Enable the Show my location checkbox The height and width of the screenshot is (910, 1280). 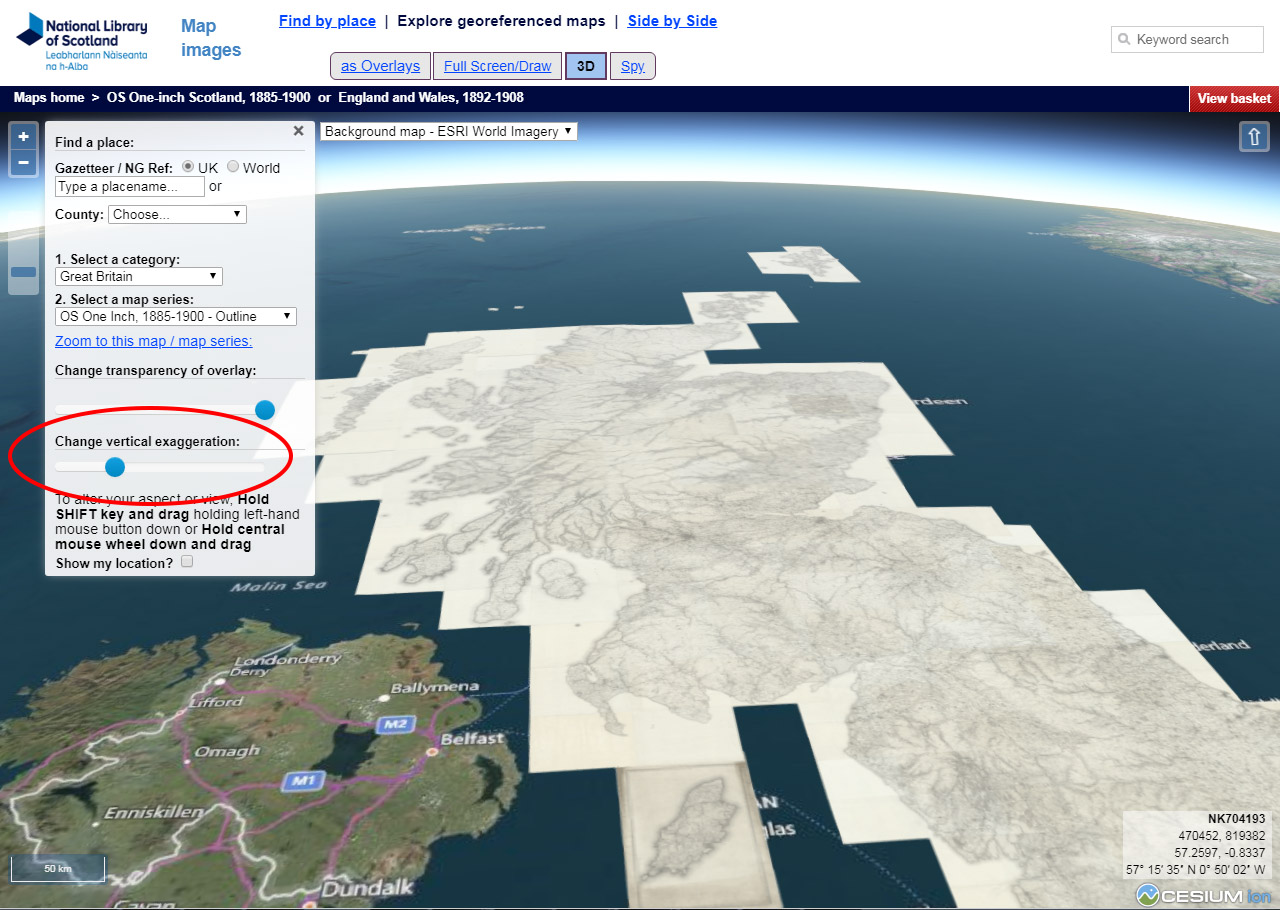[x=187, y=562]
